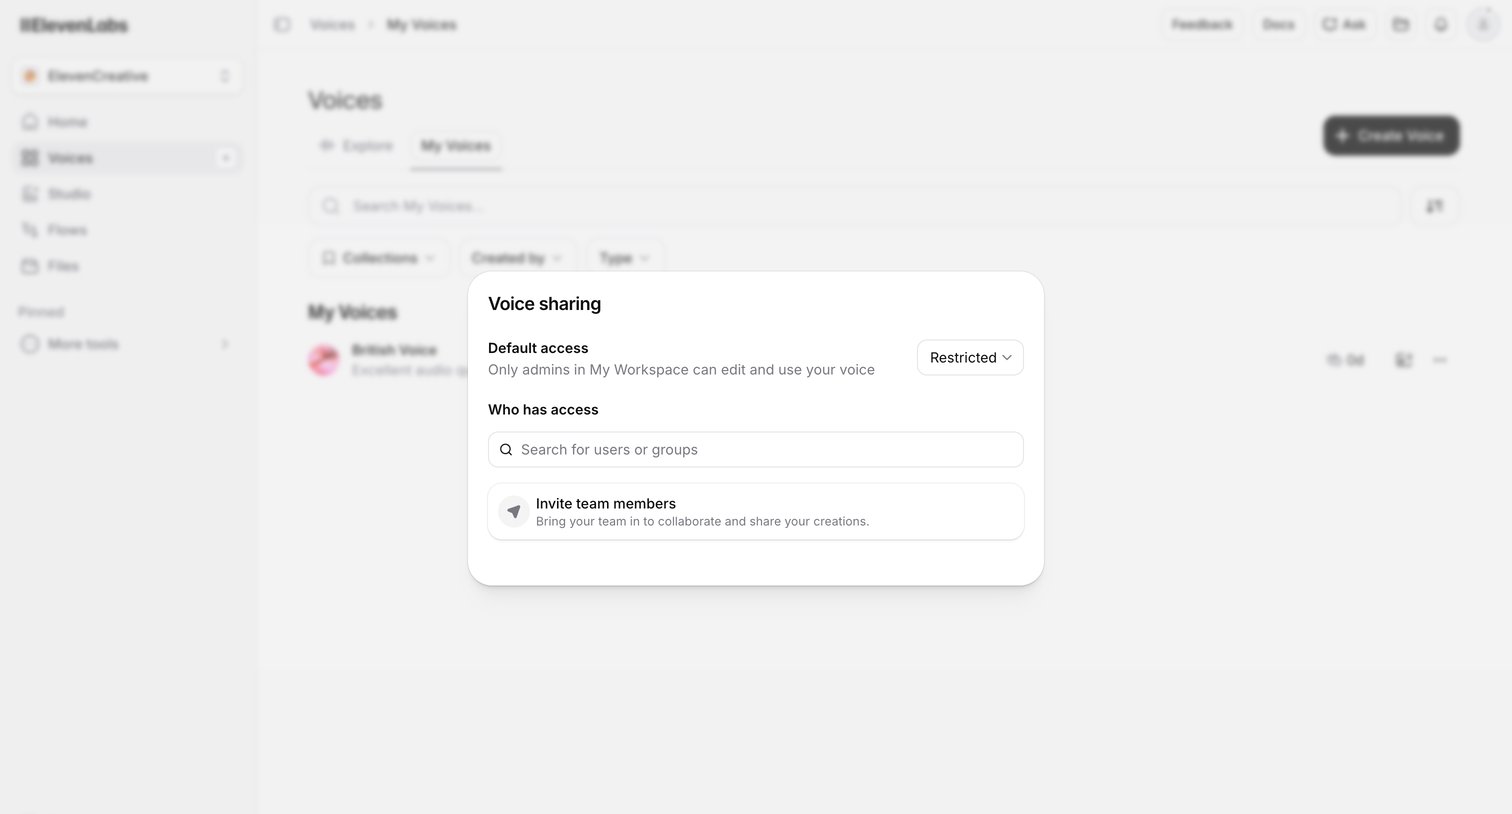
Task: Open the Feedback button in top bar
Action: [x=1202, y=24]
